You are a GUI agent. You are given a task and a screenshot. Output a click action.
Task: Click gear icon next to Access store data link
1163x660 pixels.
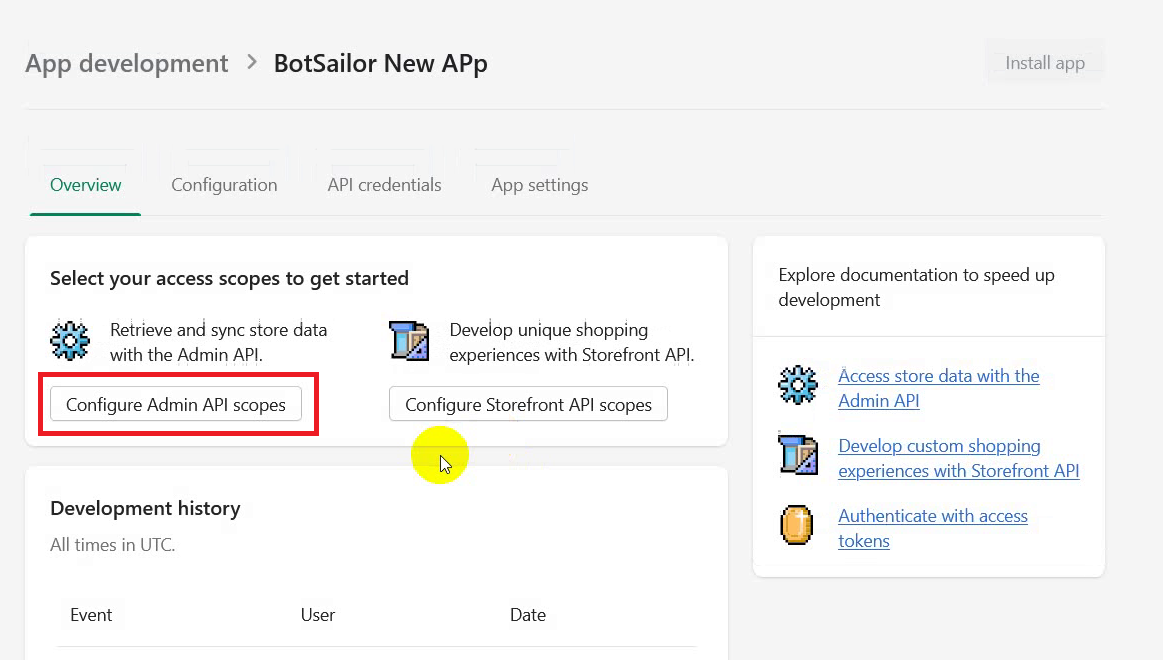pyautogui.click(x=797, y=385)
